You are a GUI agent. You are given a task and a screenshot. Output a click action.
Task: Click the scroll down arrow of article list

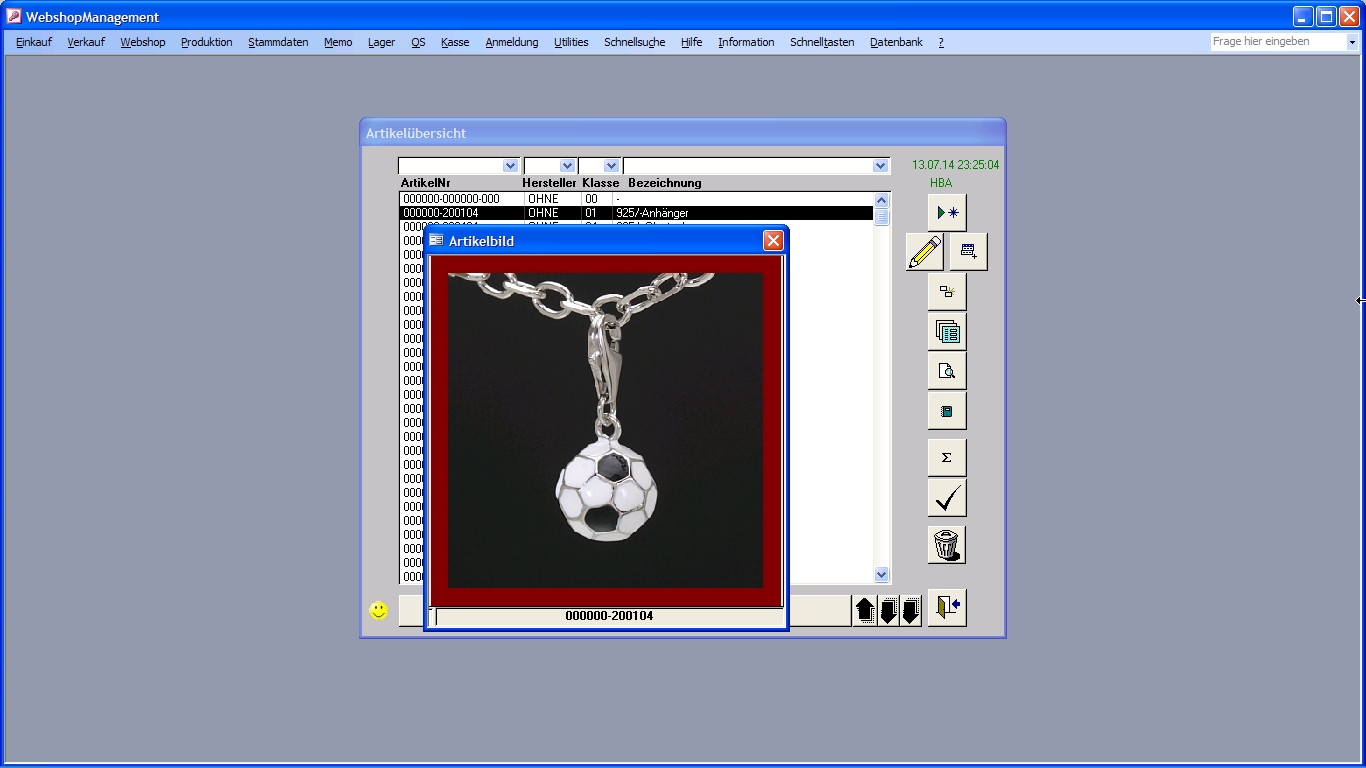pyautogui.click(x=881, y=575)
